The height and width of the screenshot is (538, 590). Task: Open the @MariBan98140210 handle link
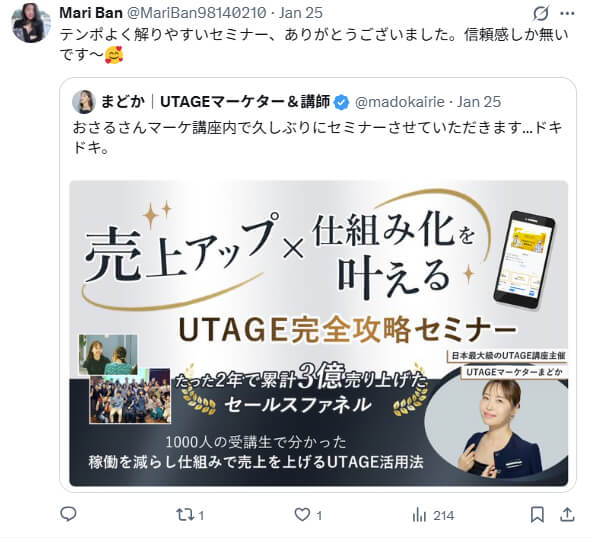[x=196, y=13]
